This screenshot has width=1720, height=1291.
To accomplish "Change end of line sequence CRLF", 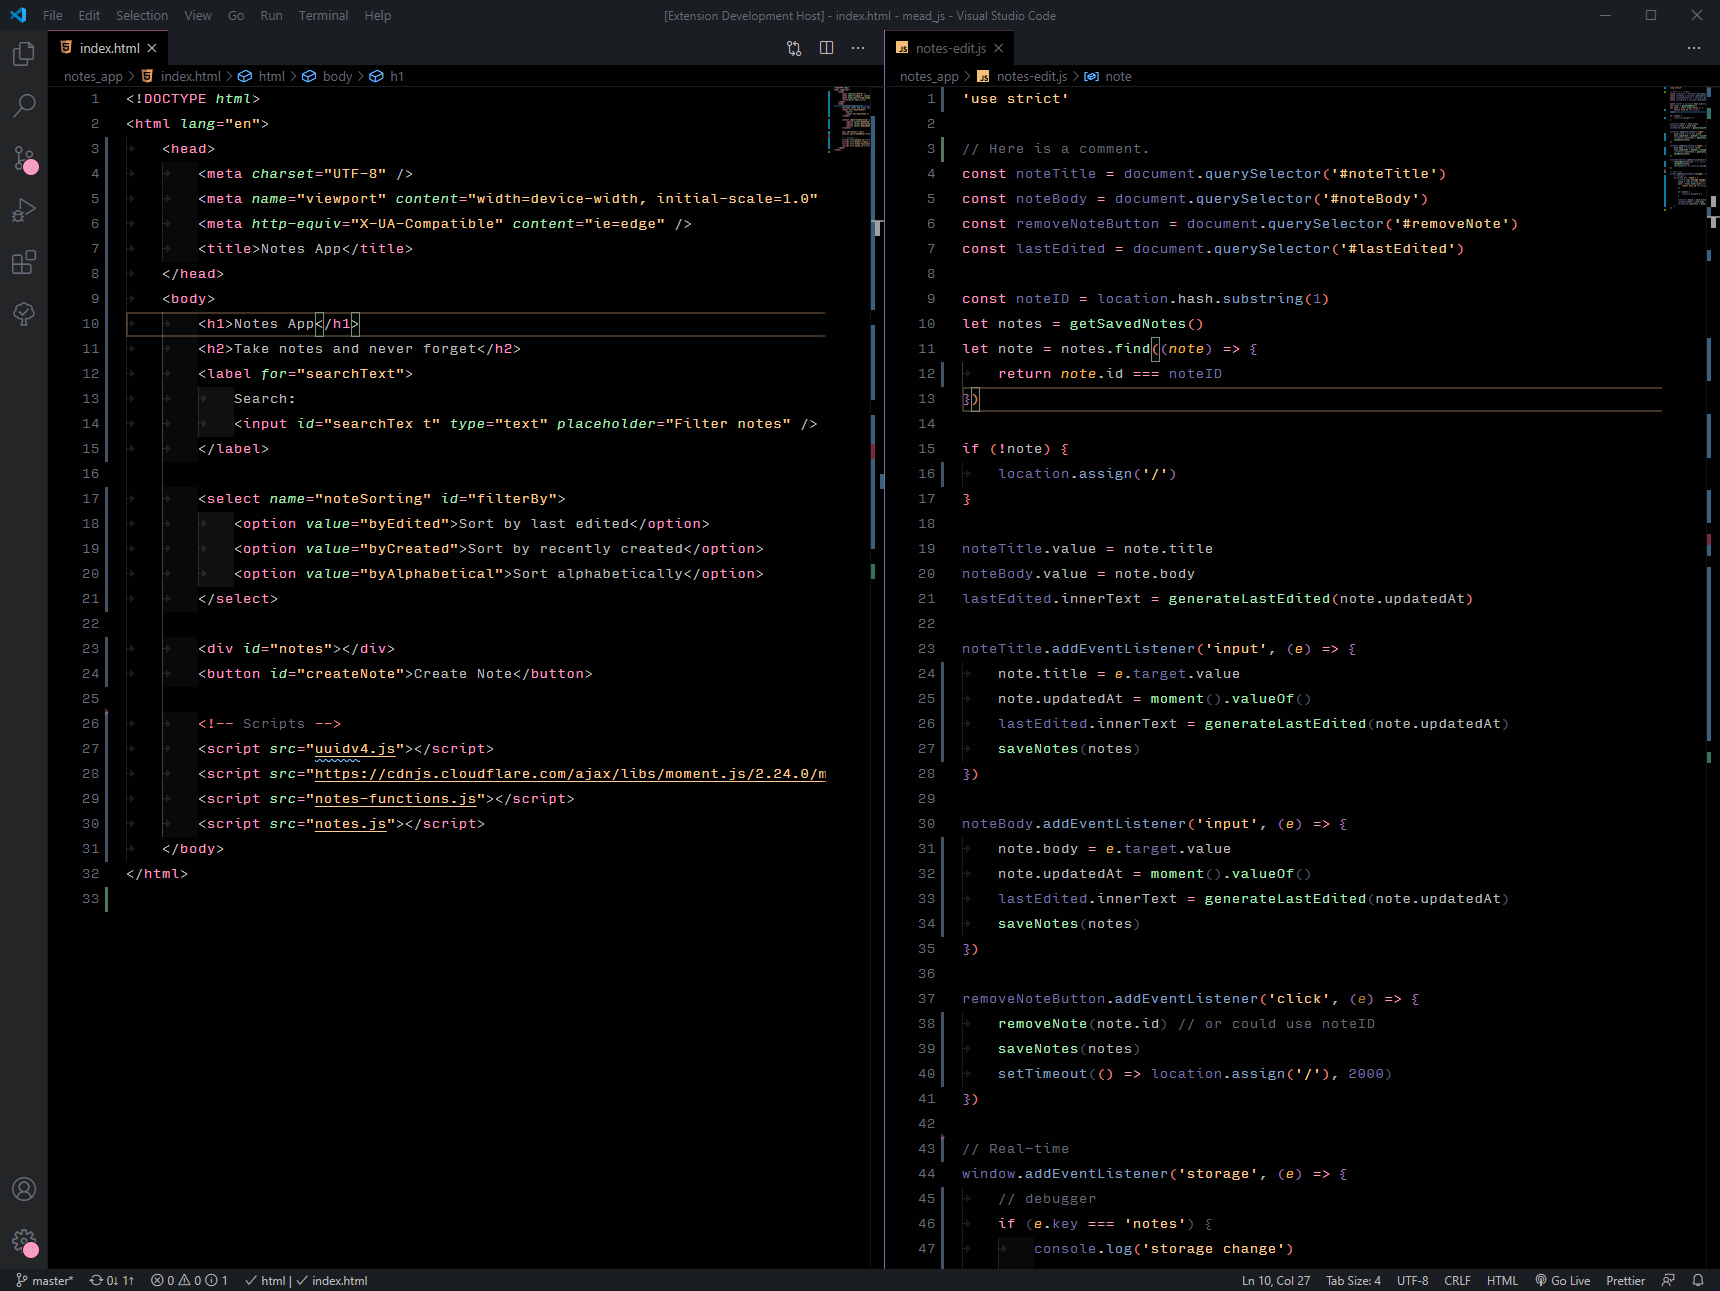I will click(1457, 1280).
